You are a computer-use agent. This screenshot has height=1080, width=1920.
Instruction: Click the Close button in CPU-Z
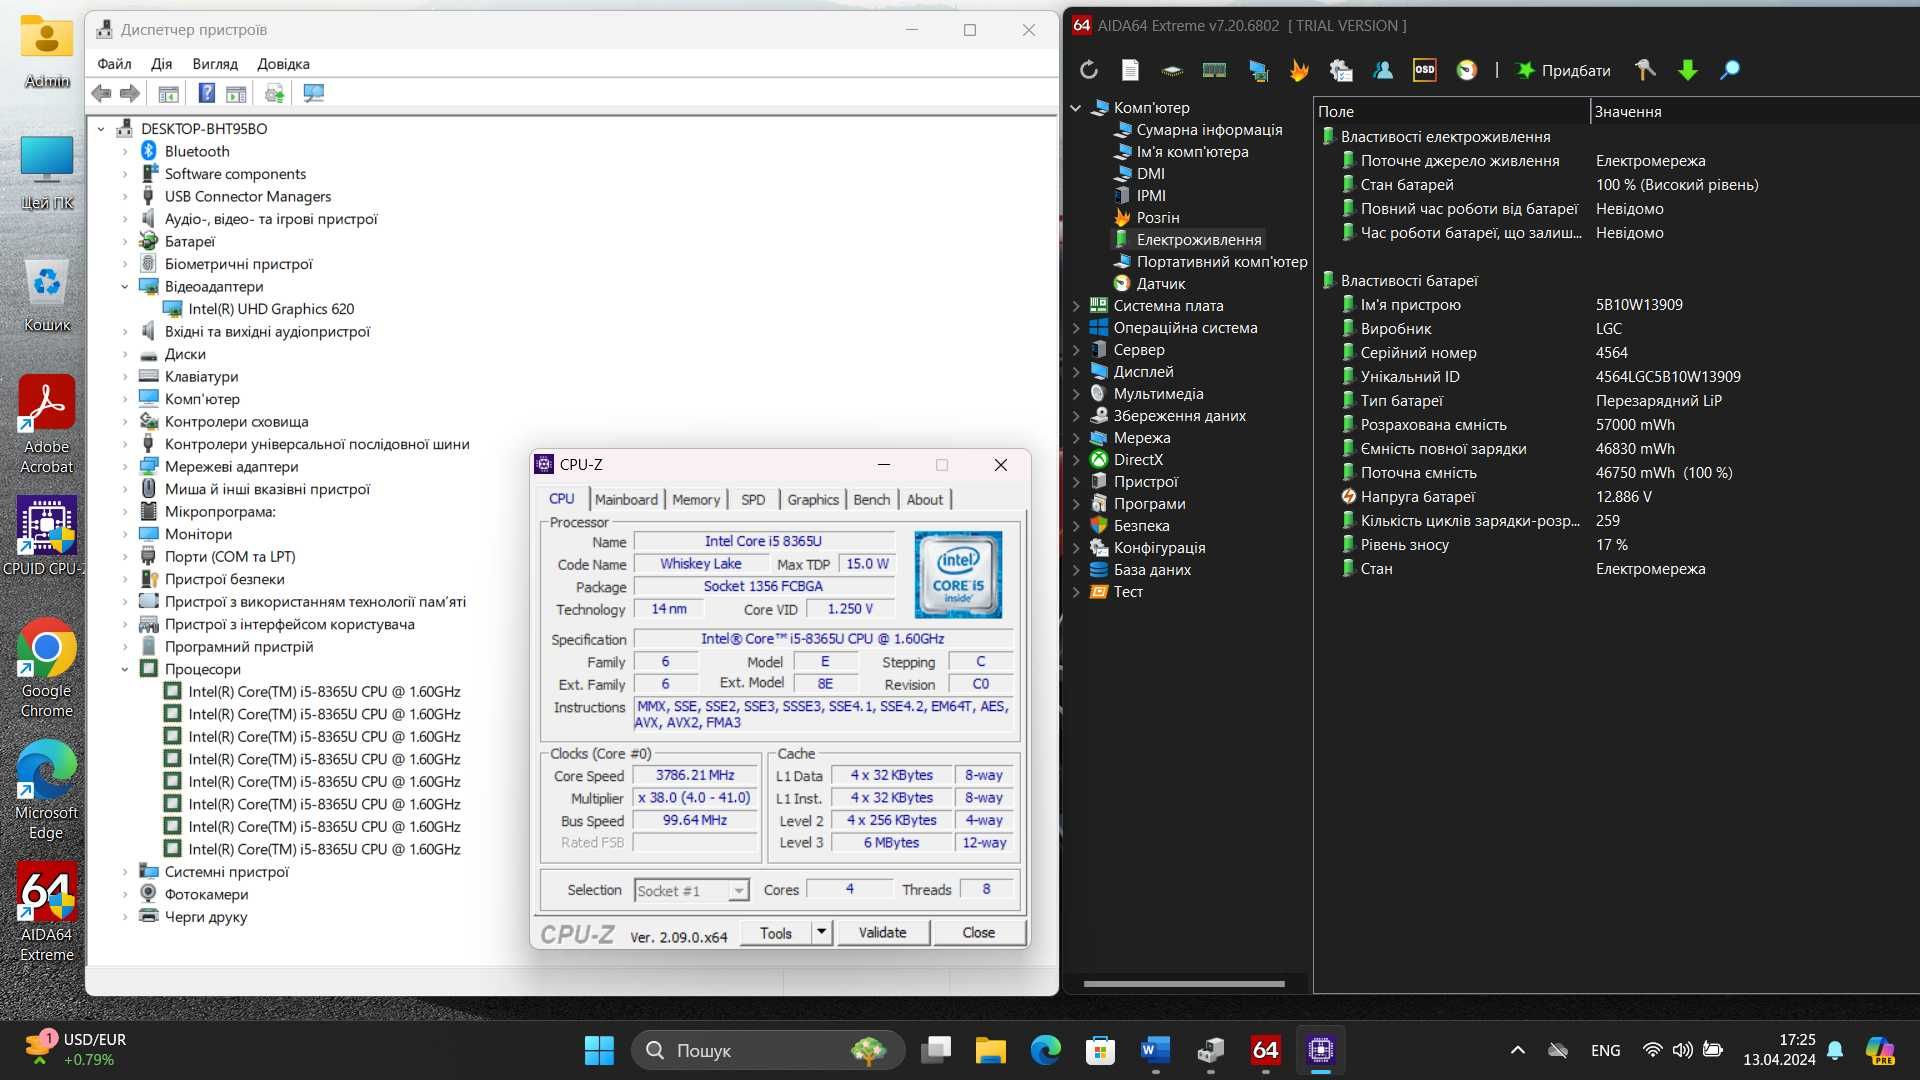click(x=978, y=932)
